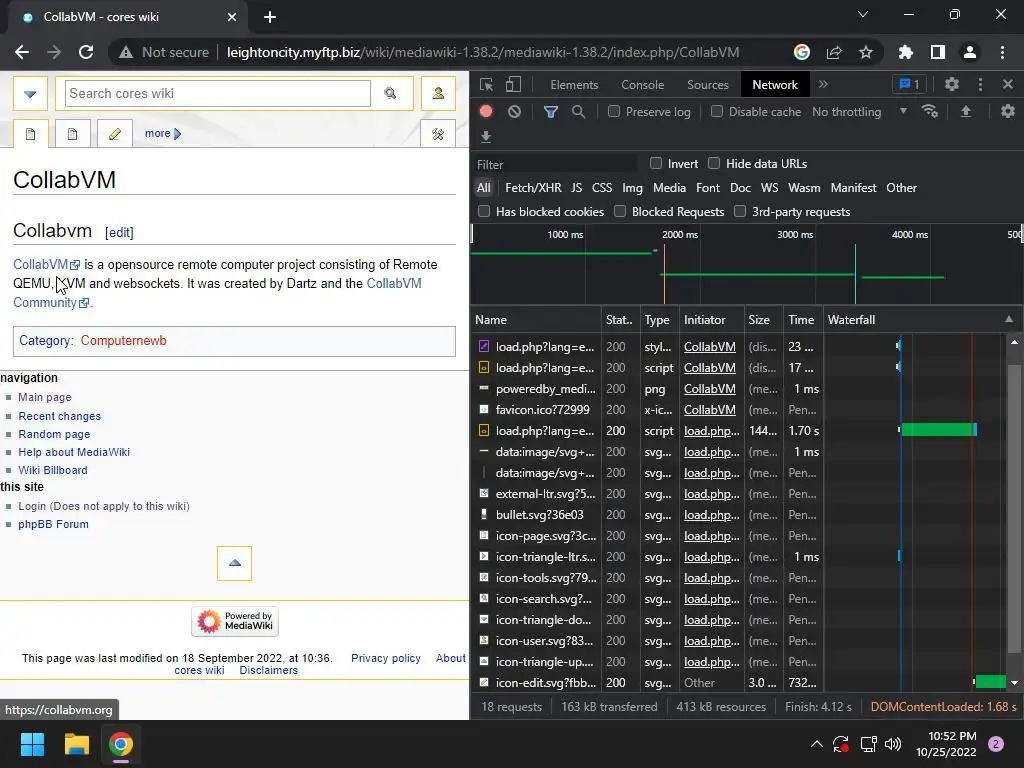Open the wiki tools icon

pyautogui.click(x=438, y=134)
